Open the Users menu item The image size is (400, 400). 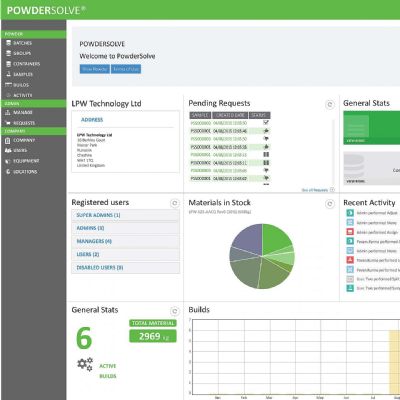[x=20, y=150]
